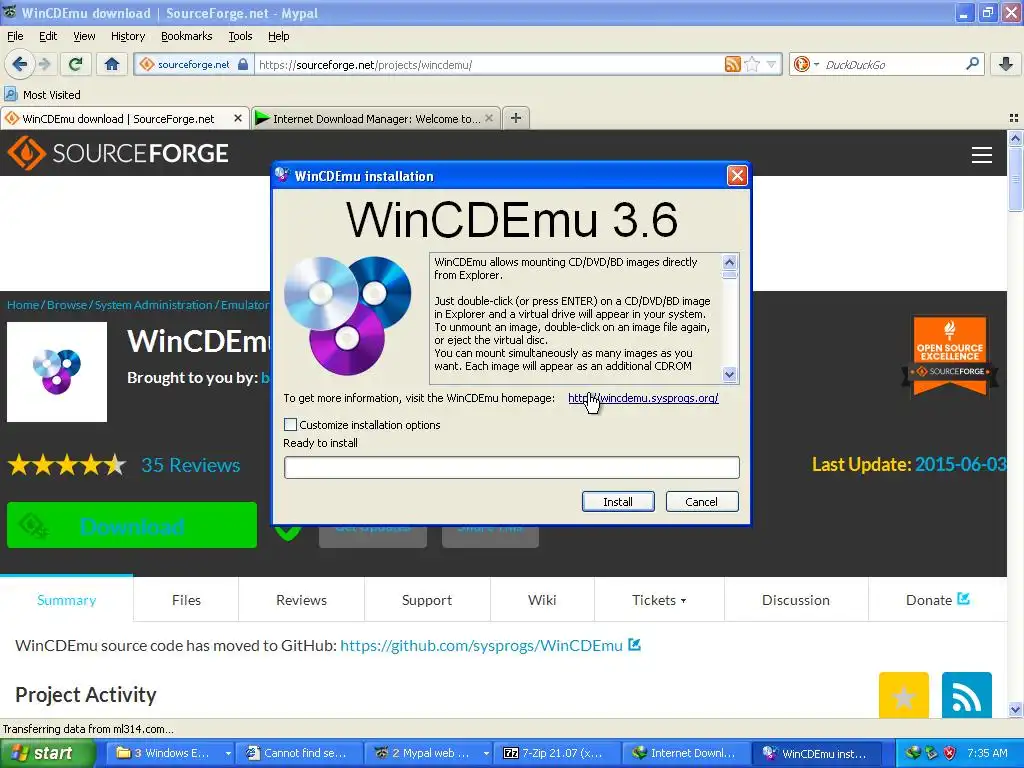
Task: Go forward with the browser forward arrow
Action: tap(44, 64)
